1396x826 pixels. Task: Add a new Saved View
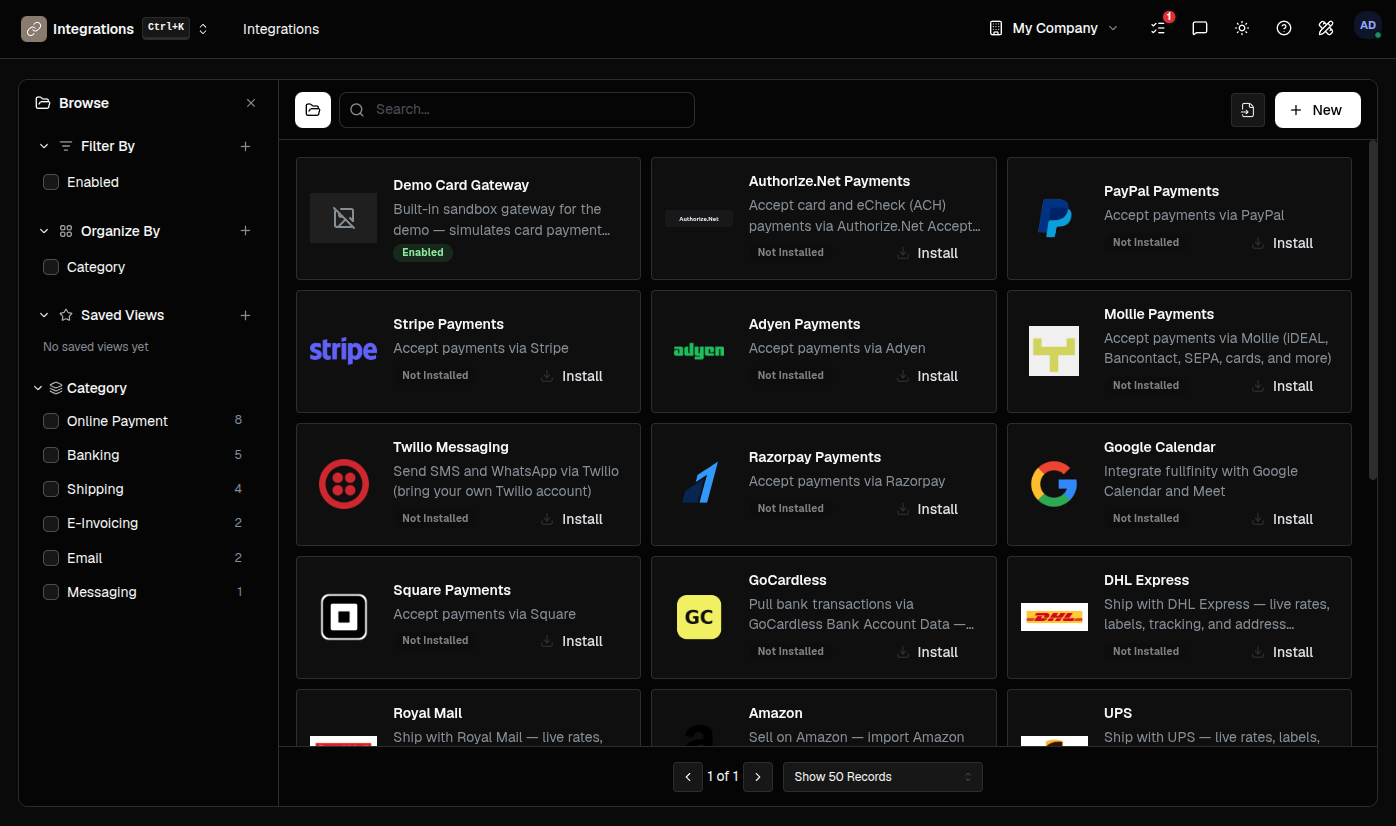click(x=245, y=315)
